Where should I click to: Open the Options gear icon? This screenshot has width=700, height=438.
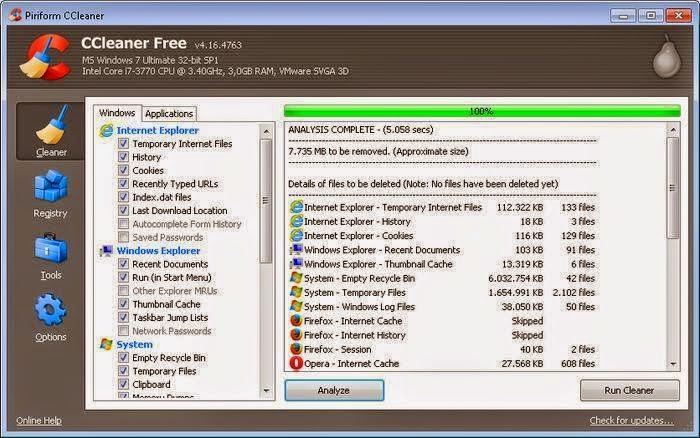(x=50, y=309)
